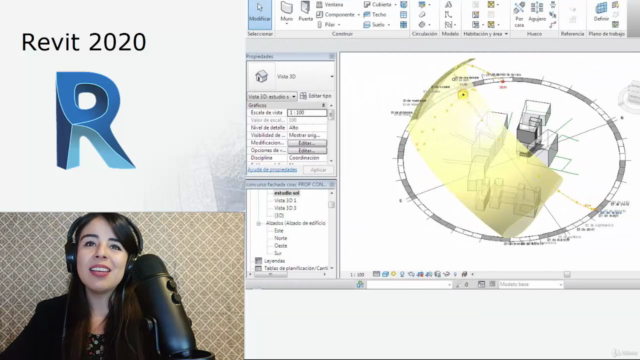Open the Suelo dropdown arrow
The height and width of the screenshot is (360, 640).
click(x=389, y=25)
